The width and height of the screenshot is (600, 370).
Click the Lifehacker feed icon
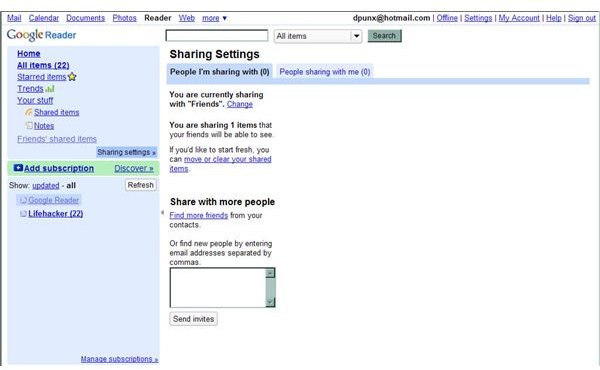pos(23,214)
